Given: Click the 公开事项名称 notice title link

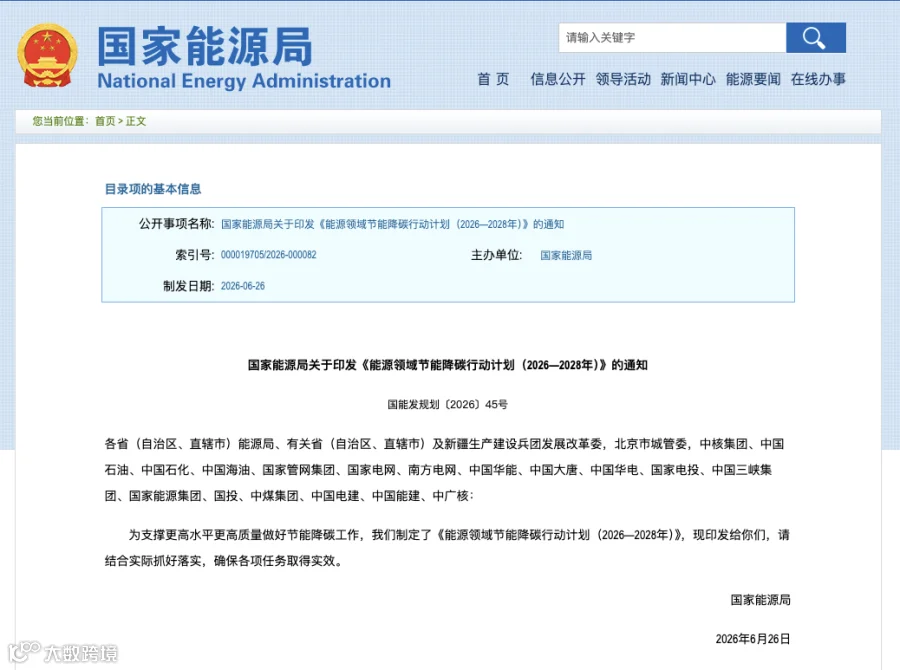Looking at the screenshot, I should pyautogui.click(x=393, y=224).
